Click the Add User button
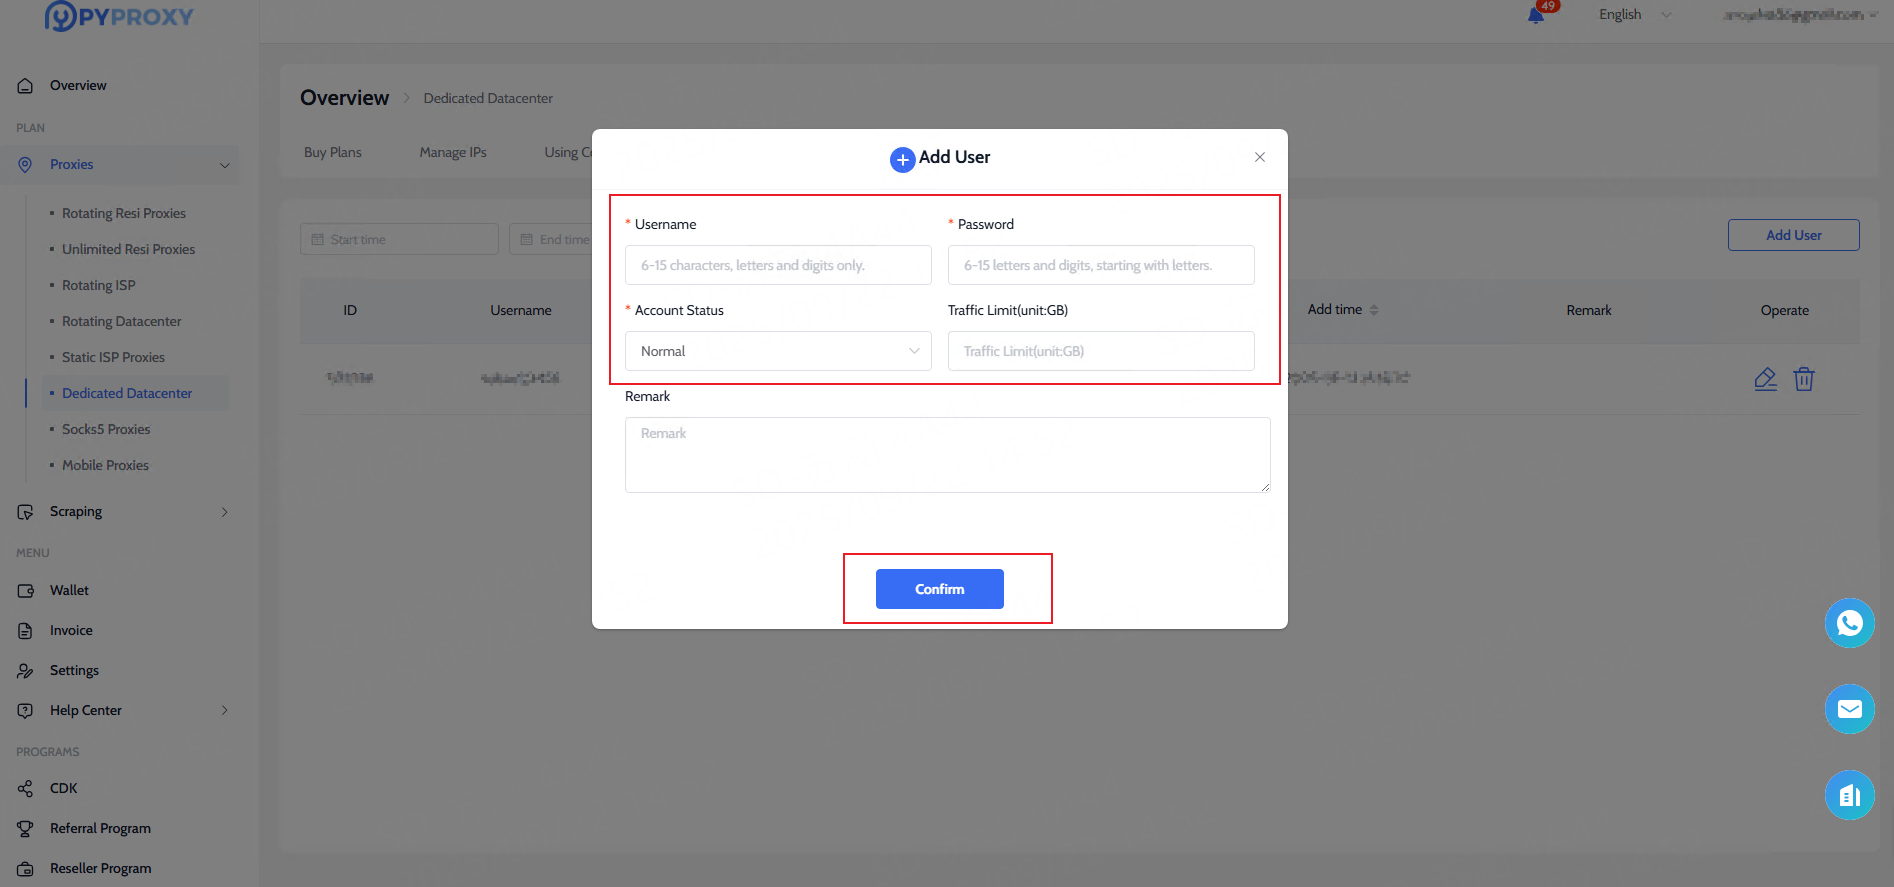This screenshot has width=1894, height=887. (x=1793, y=235)
